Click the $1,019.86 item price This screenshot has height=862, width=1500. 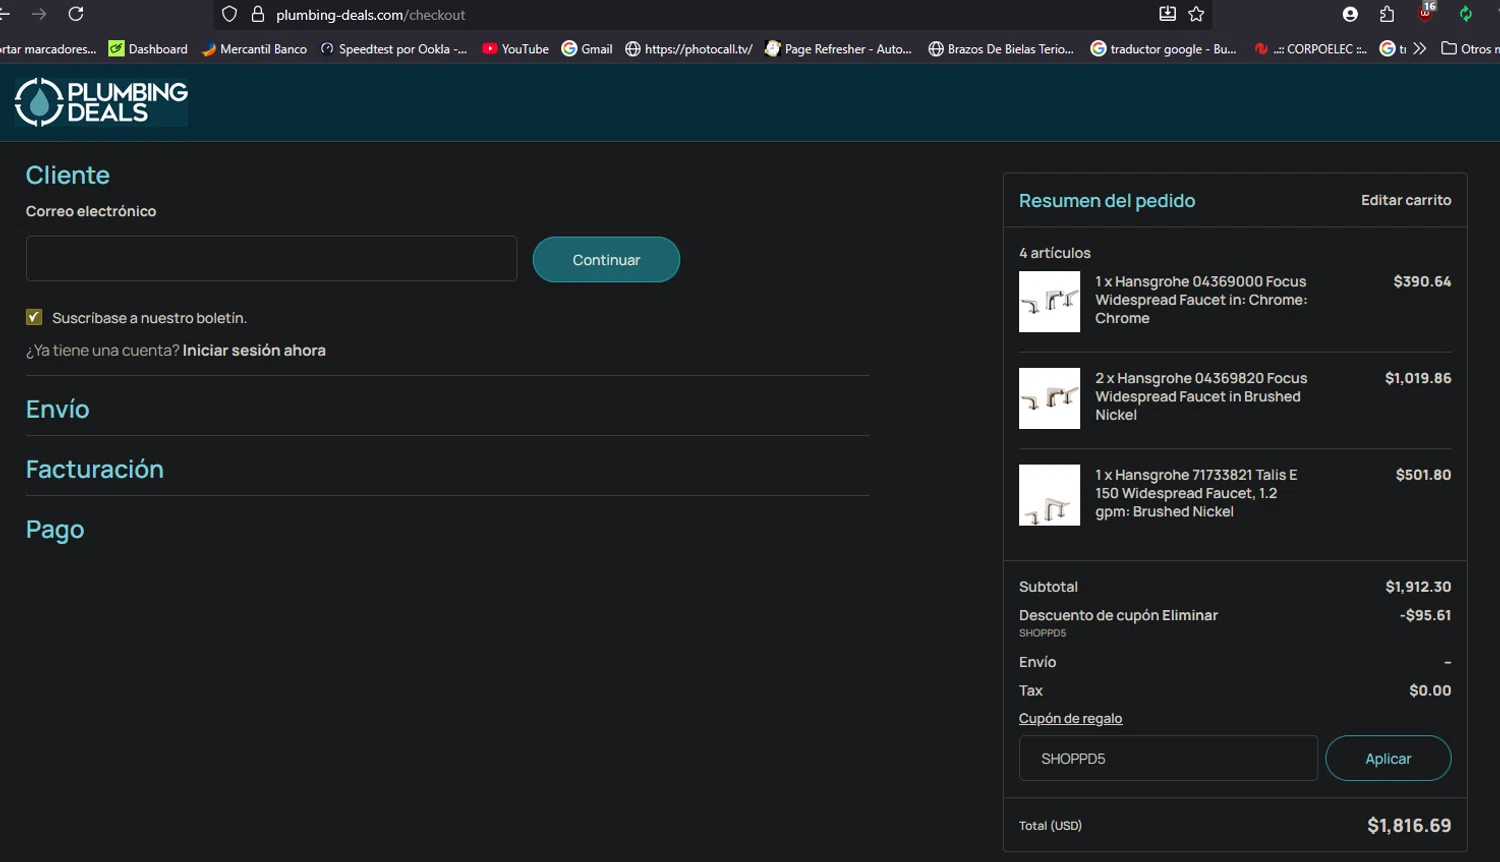1418,378
